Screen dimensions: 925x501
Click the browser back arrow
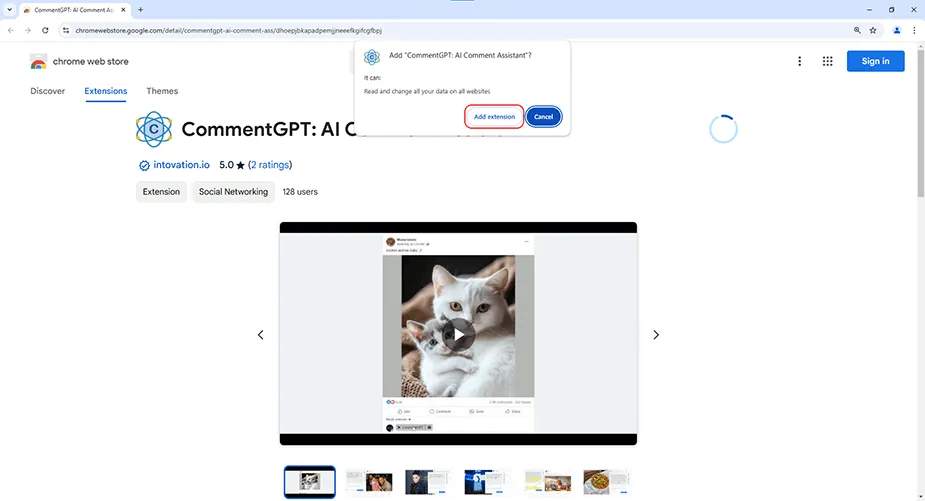(11, 30)
